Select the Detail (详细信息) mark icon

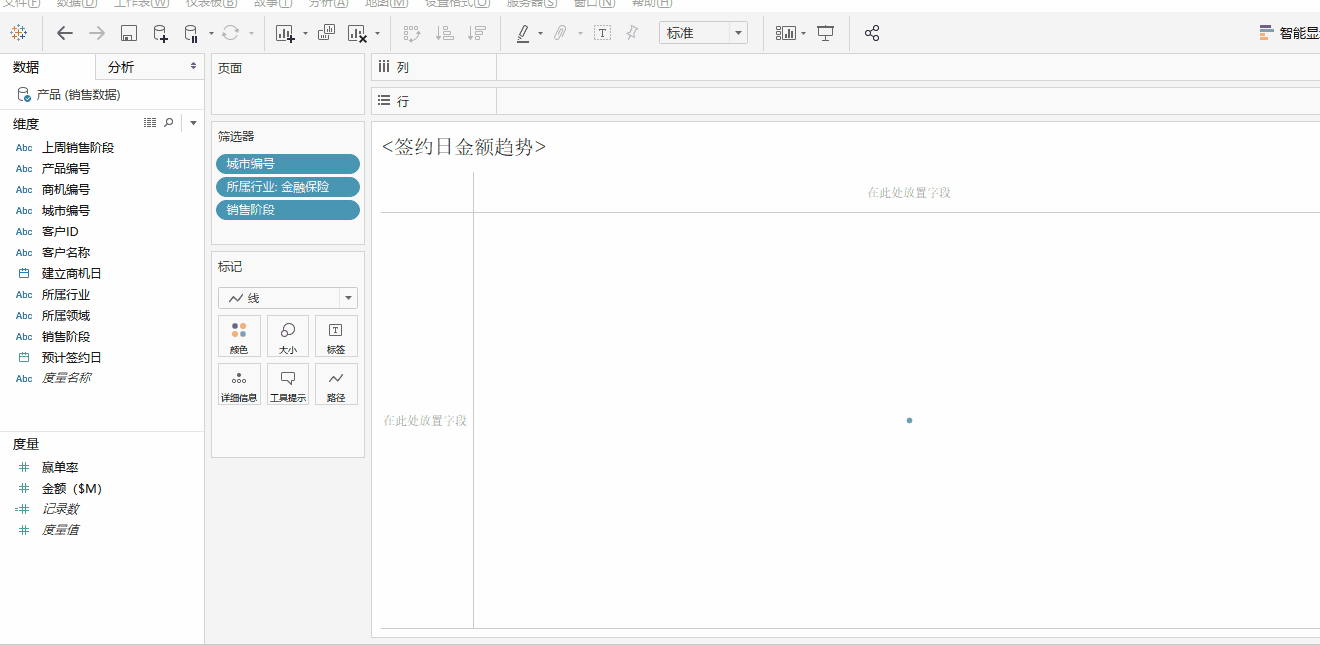coord(239,383)
